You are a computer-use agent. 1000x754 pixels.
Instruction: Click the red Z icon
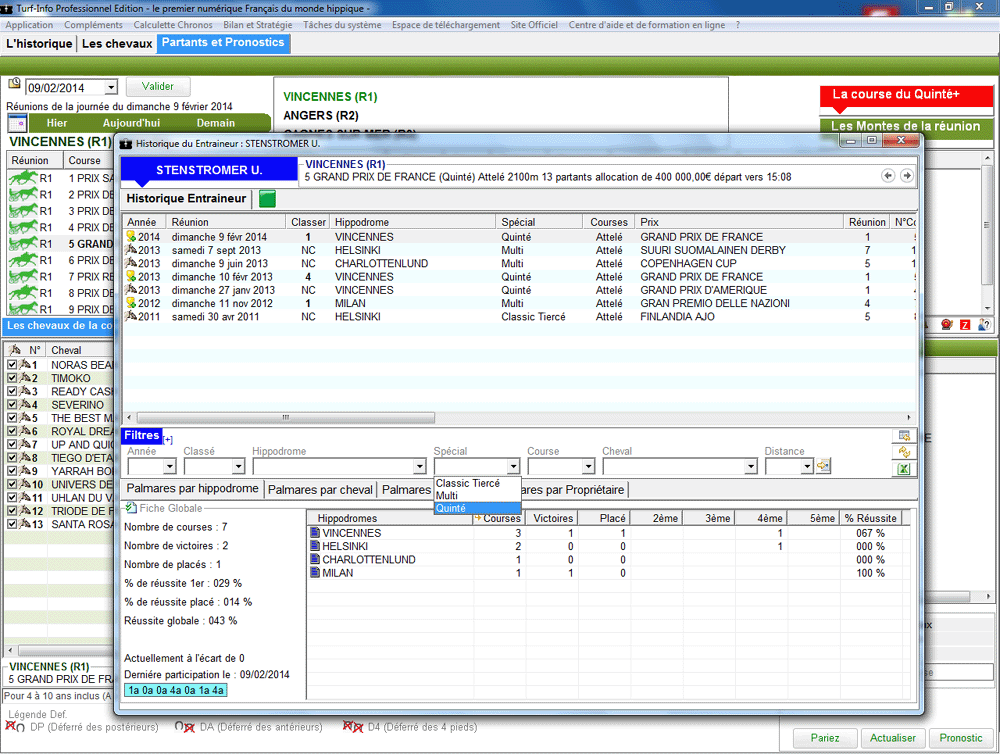coord(964,325)
